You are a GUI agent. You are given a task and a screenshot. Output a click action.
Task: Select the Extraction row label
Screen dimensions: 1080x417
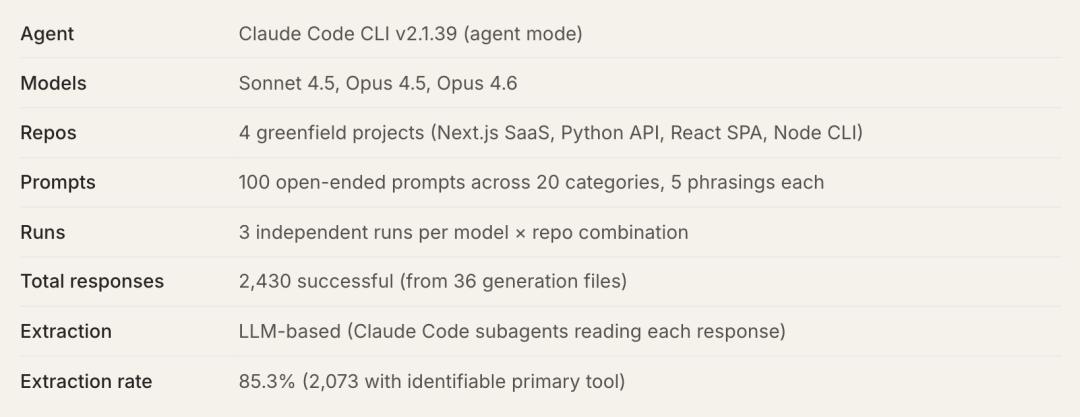pos(66,331)
